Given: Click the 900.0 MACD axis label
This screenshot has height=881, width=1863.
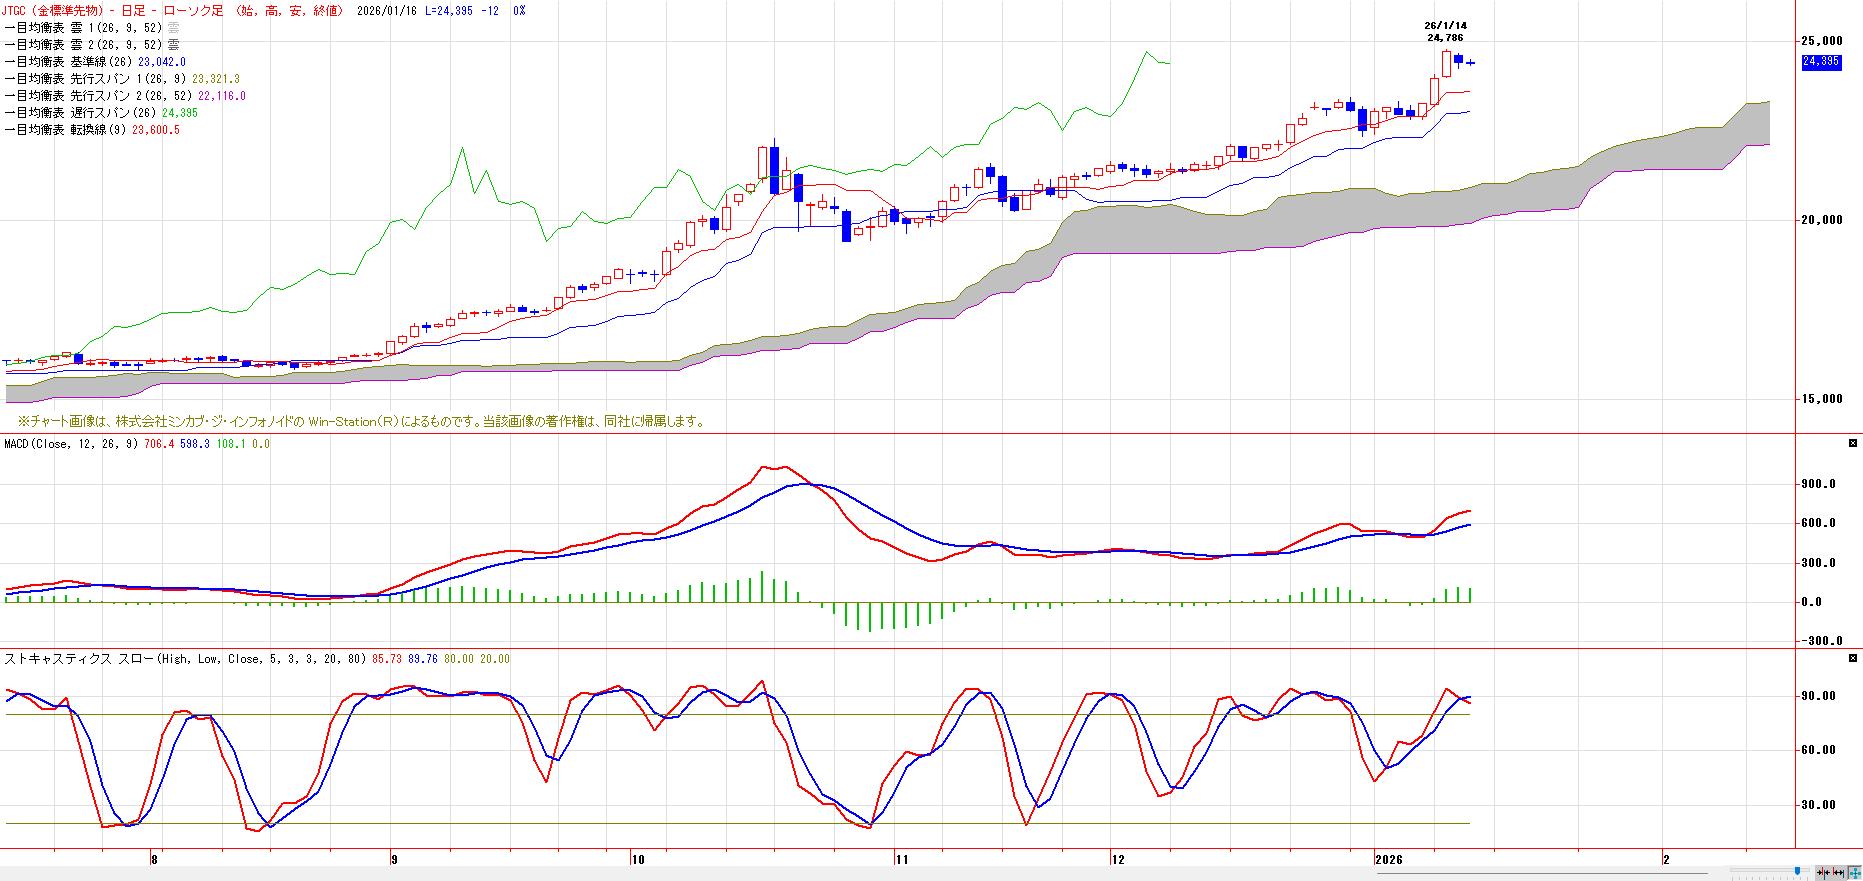Looking at the screenshot, I should pos(1818,484).
